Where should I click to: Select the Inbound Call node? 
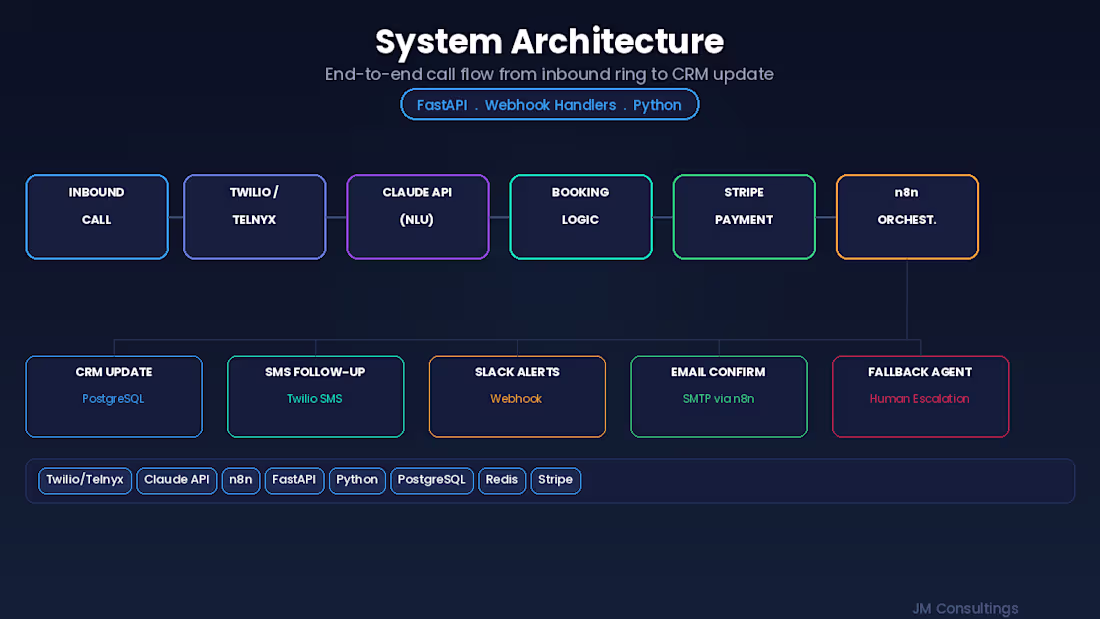[x=96, y=216]
